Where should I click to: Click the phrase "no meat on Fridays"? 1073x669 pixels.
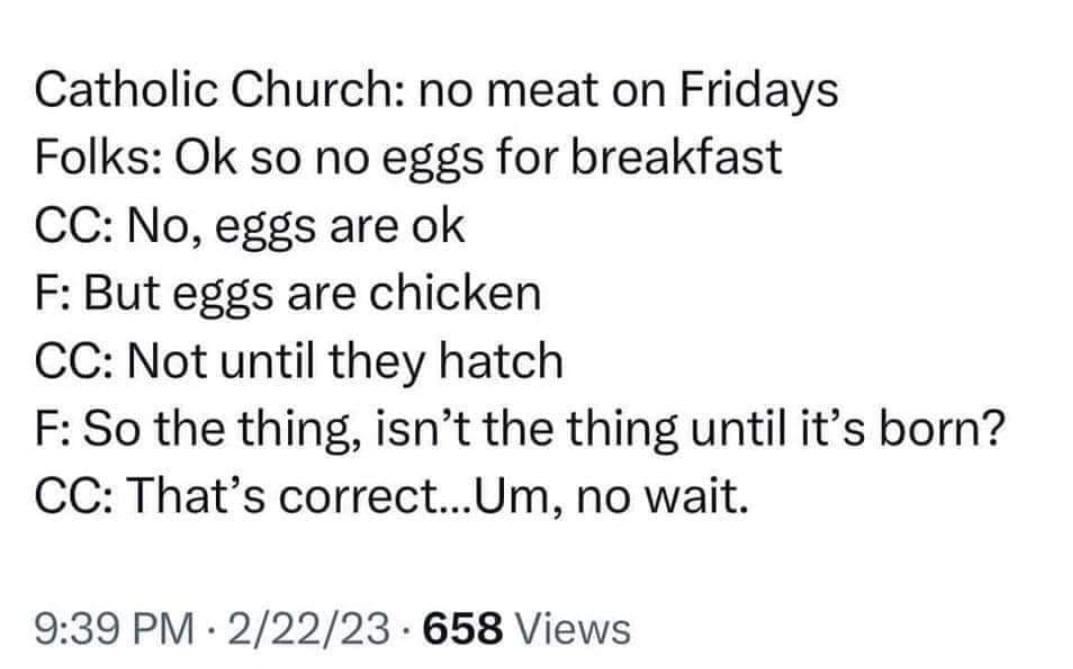pyautogui.click(x=620, y=92)
